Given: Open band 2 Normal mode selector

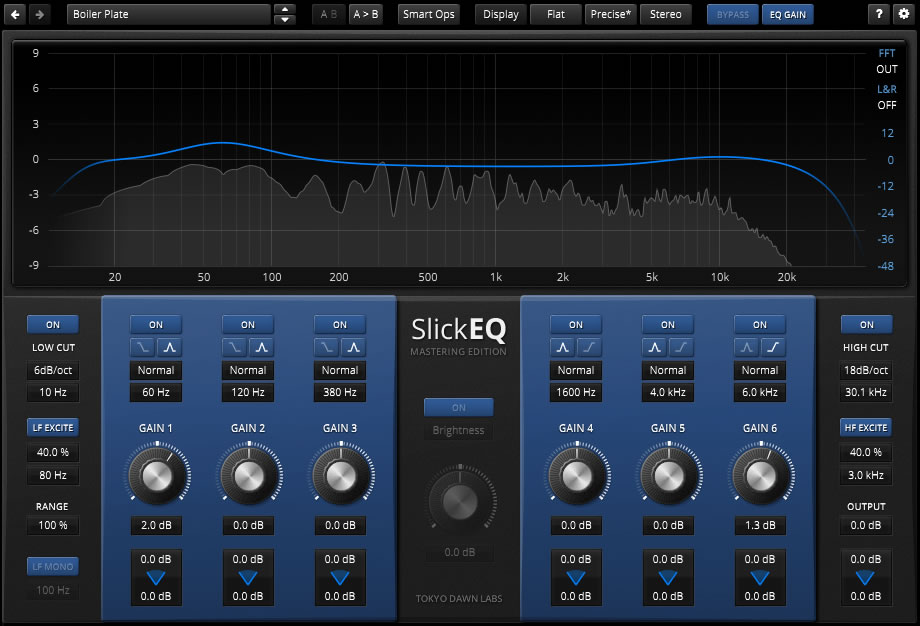Looking at the screenshot, I should click(x=248, y=370).
